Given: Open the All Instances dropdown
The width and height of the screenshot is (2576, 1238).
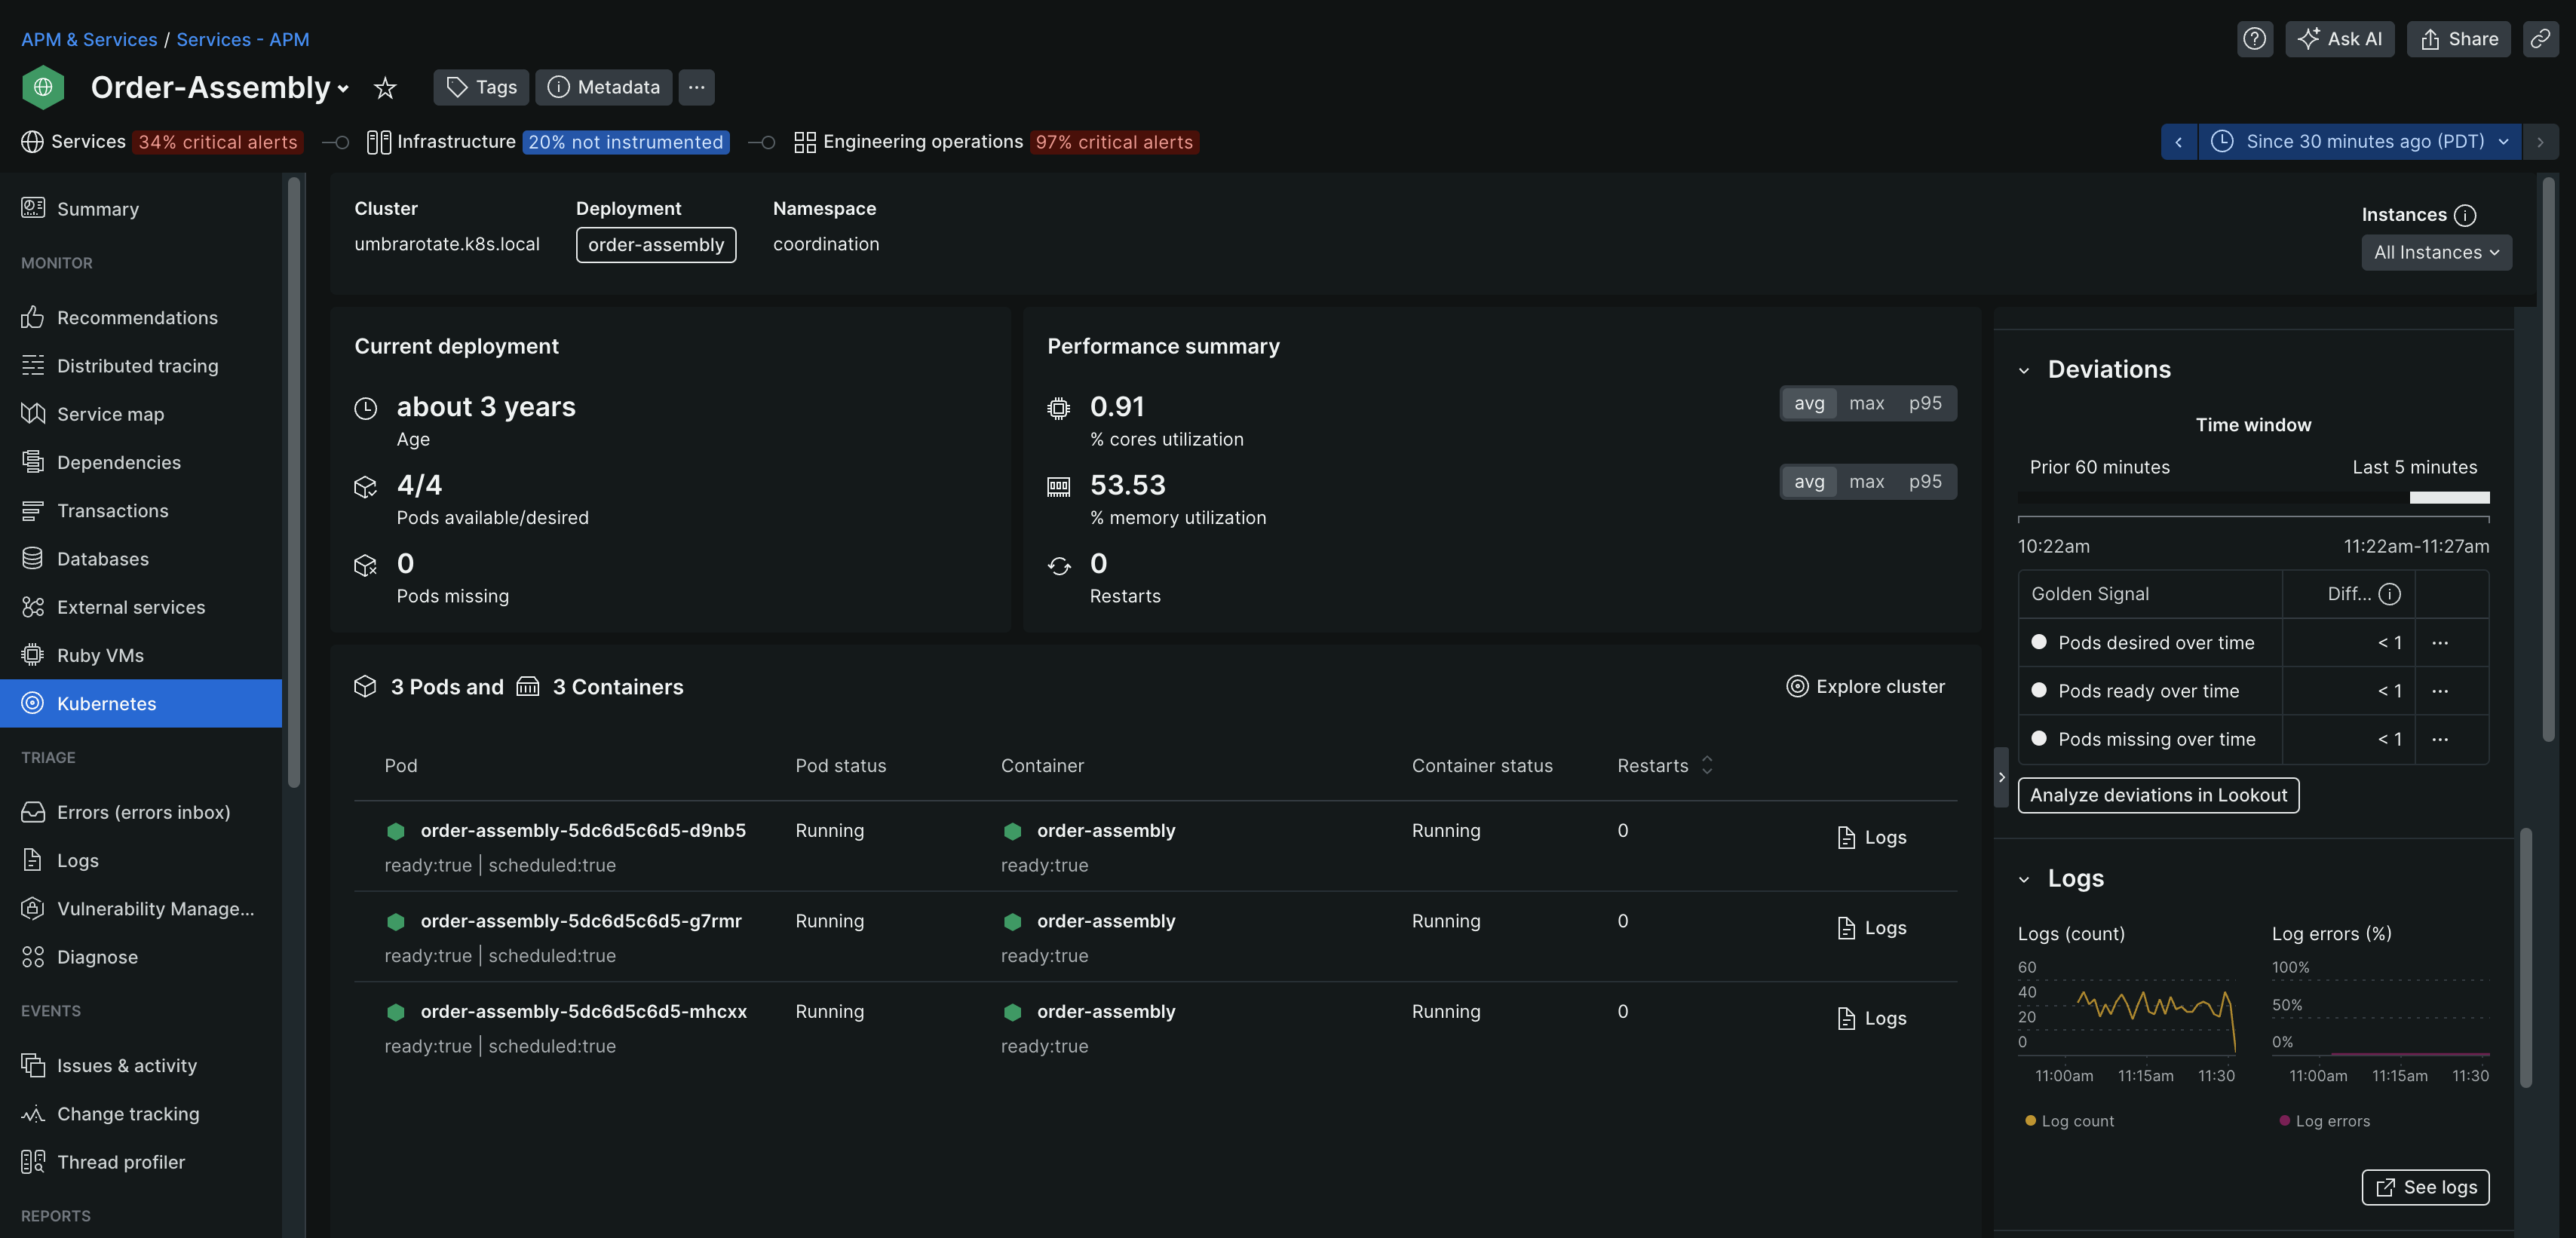Looking at the screenshot, I should click(x=2436, y=253).
